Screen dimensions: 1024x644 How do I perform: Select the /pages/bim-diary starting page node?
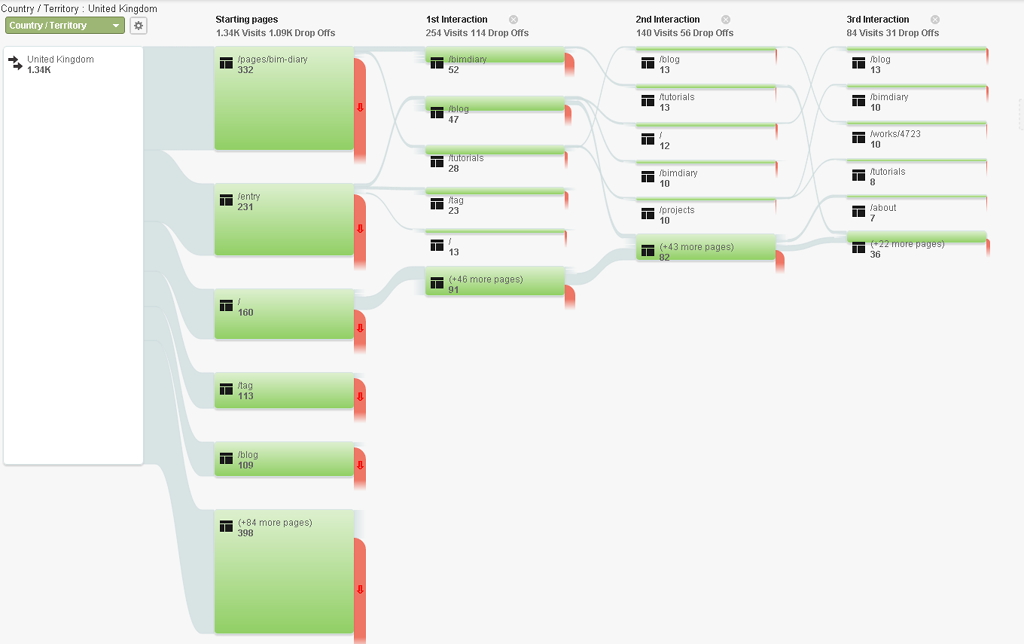pyautogui.click(x=284, y=99)
